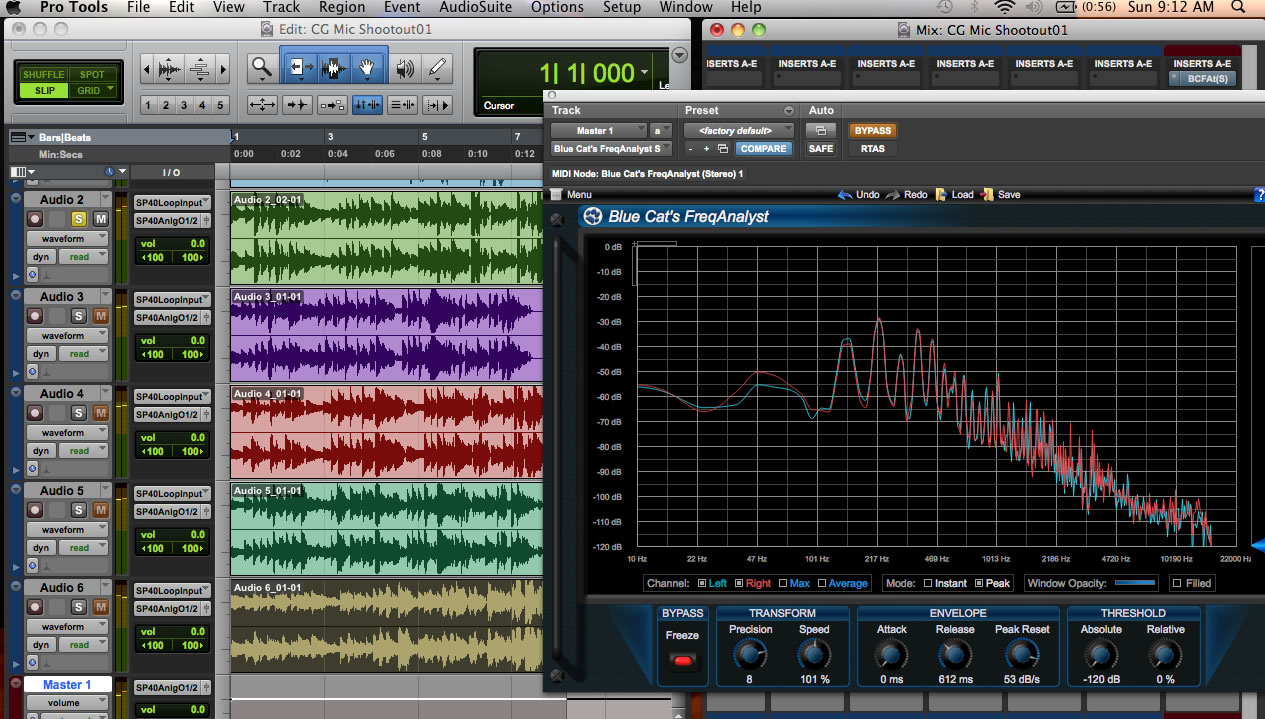The width and height of the screenshot is (1265, 719).
Task: Adjust the Window Opacity slider
Action: click(x=1135, y=583)
